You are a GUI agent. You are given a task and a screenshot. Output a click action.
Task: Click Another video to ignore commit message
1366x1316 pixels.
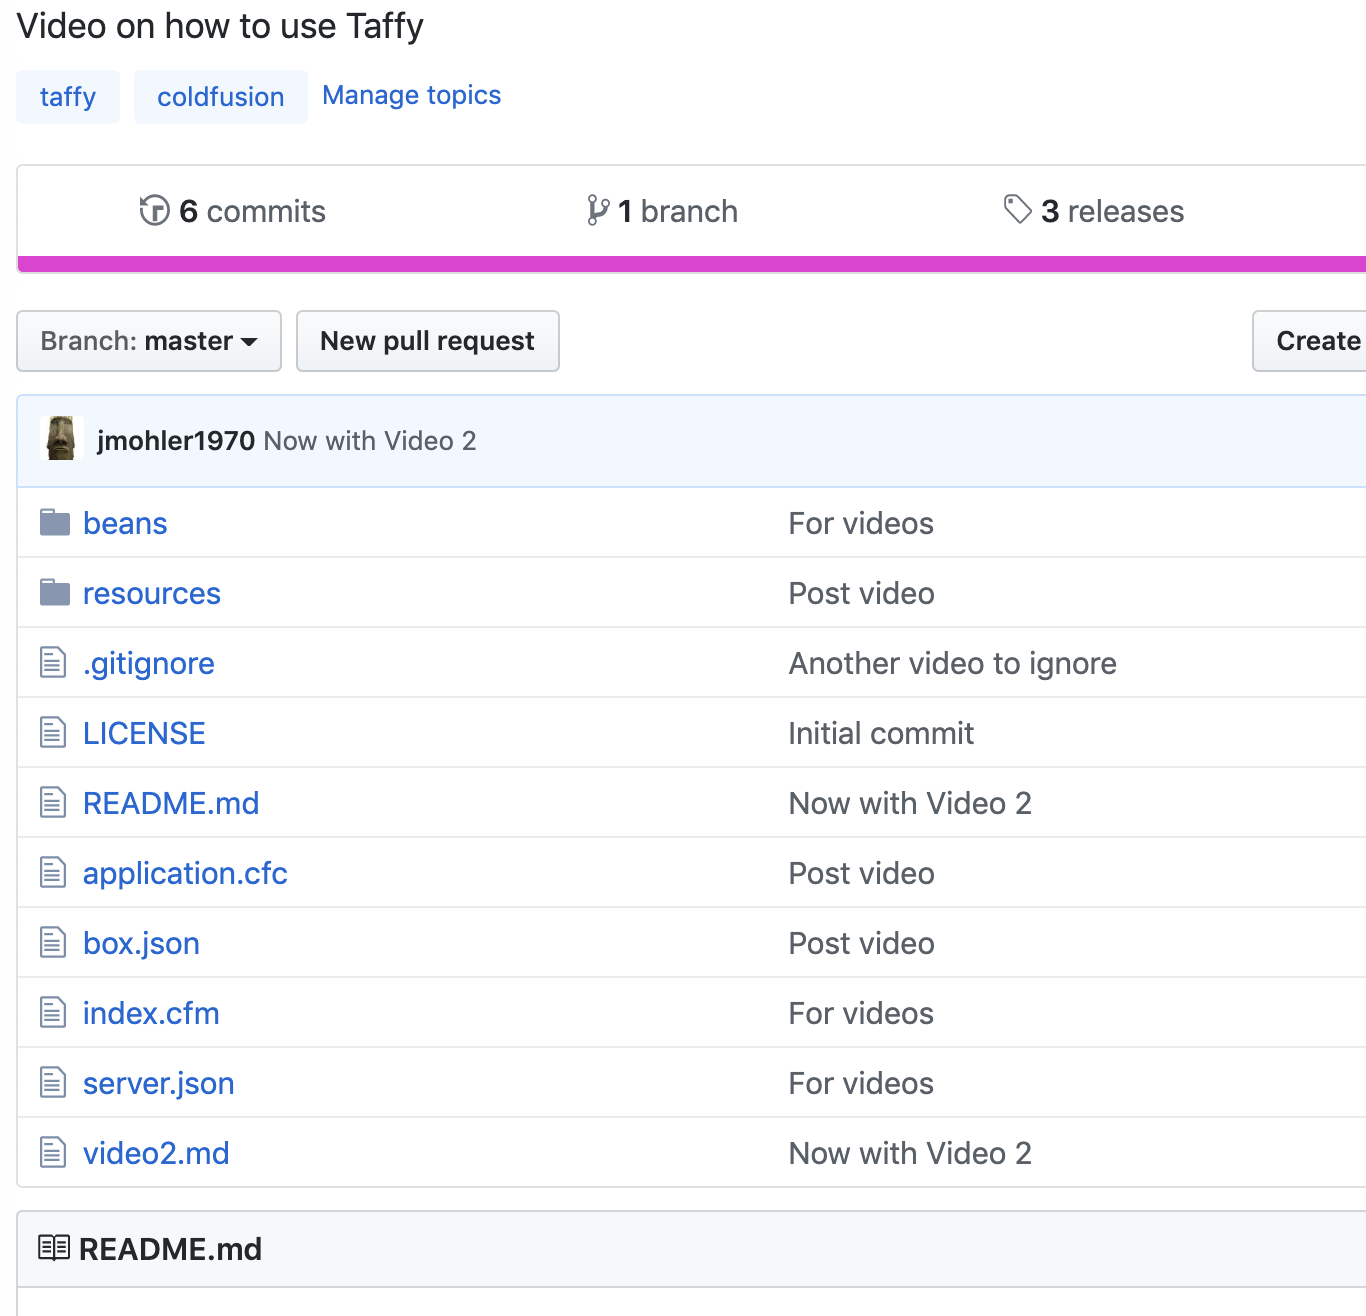point(953,663)
